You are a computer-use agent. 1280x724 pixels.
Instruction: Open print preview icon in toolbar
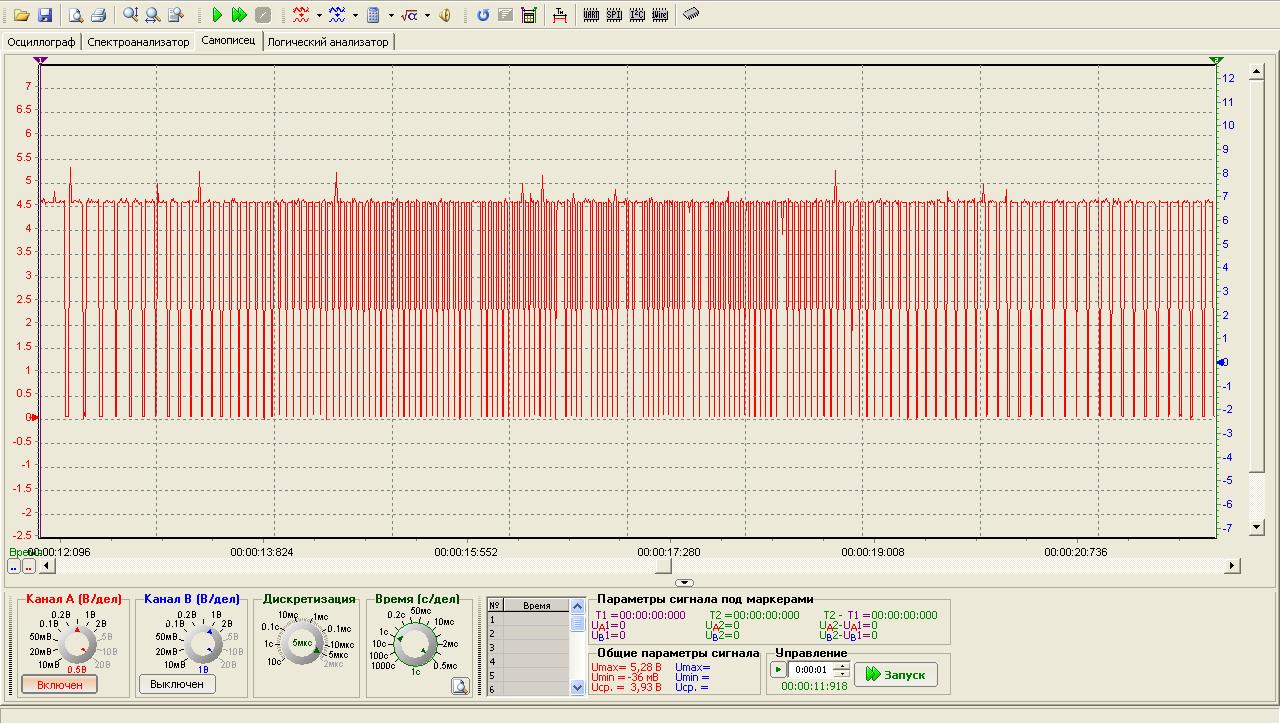75,15
